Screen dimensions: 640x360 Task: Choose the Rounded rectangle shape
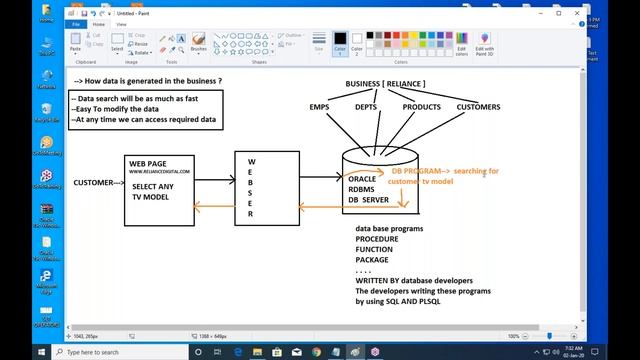pos(249,36)
